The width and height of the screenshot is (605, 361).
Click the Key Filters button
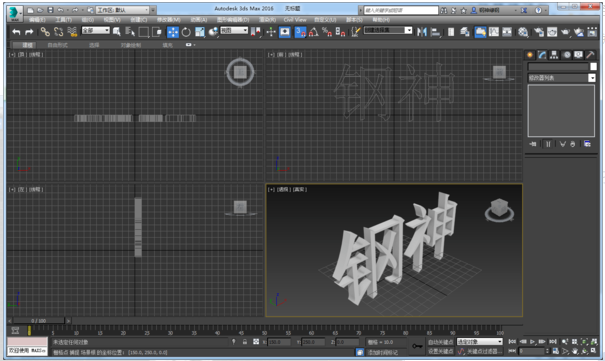pyautogui.click(x=484, y=351)
